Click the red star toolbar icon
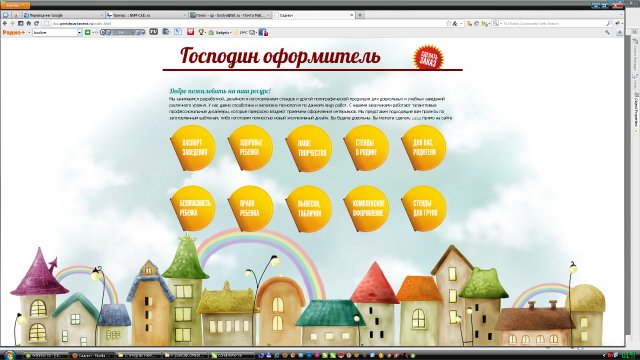Image resolution: width=640 pixels, height=360 pixels. [x=190, y=32]
